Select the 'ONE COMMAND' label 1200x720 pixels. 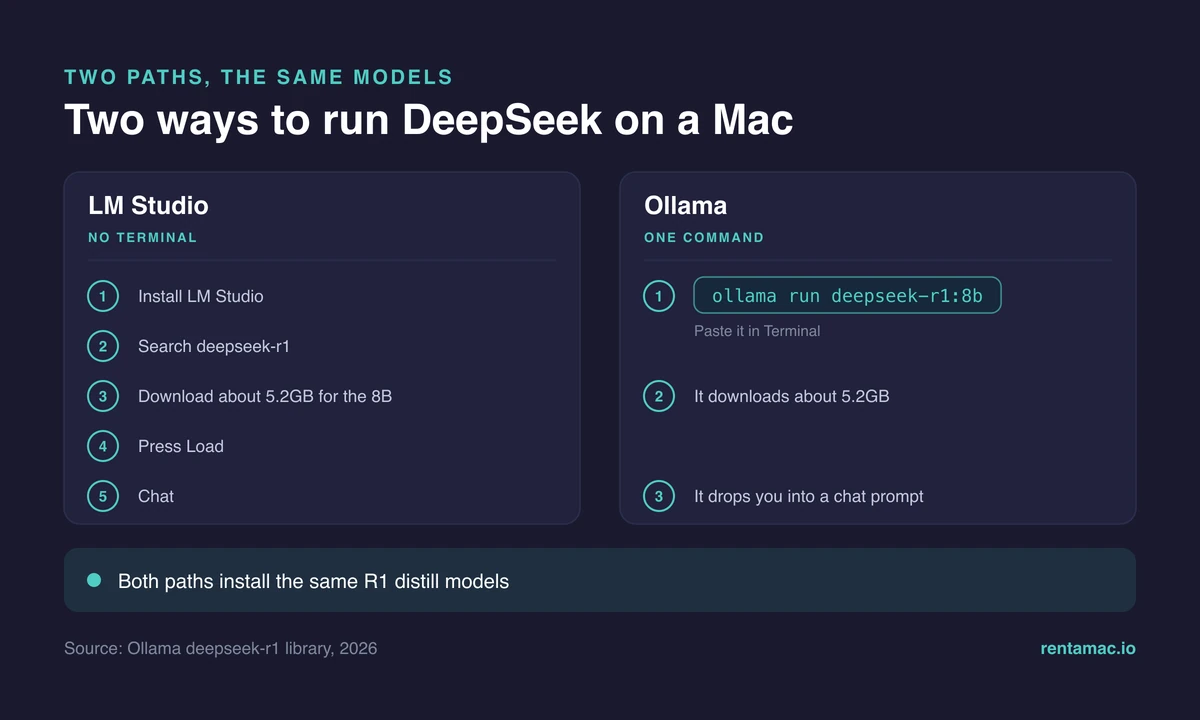704,238
